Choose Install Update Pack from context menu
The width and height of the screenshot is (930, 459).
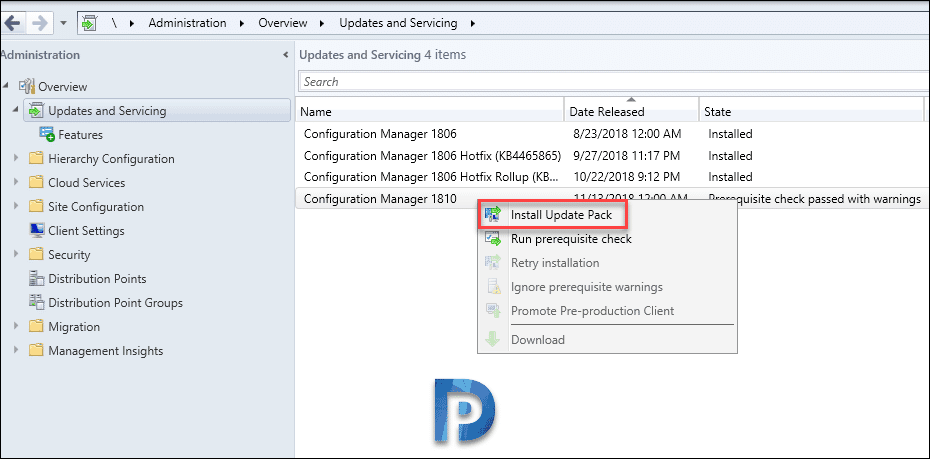(x=607, y=215)
